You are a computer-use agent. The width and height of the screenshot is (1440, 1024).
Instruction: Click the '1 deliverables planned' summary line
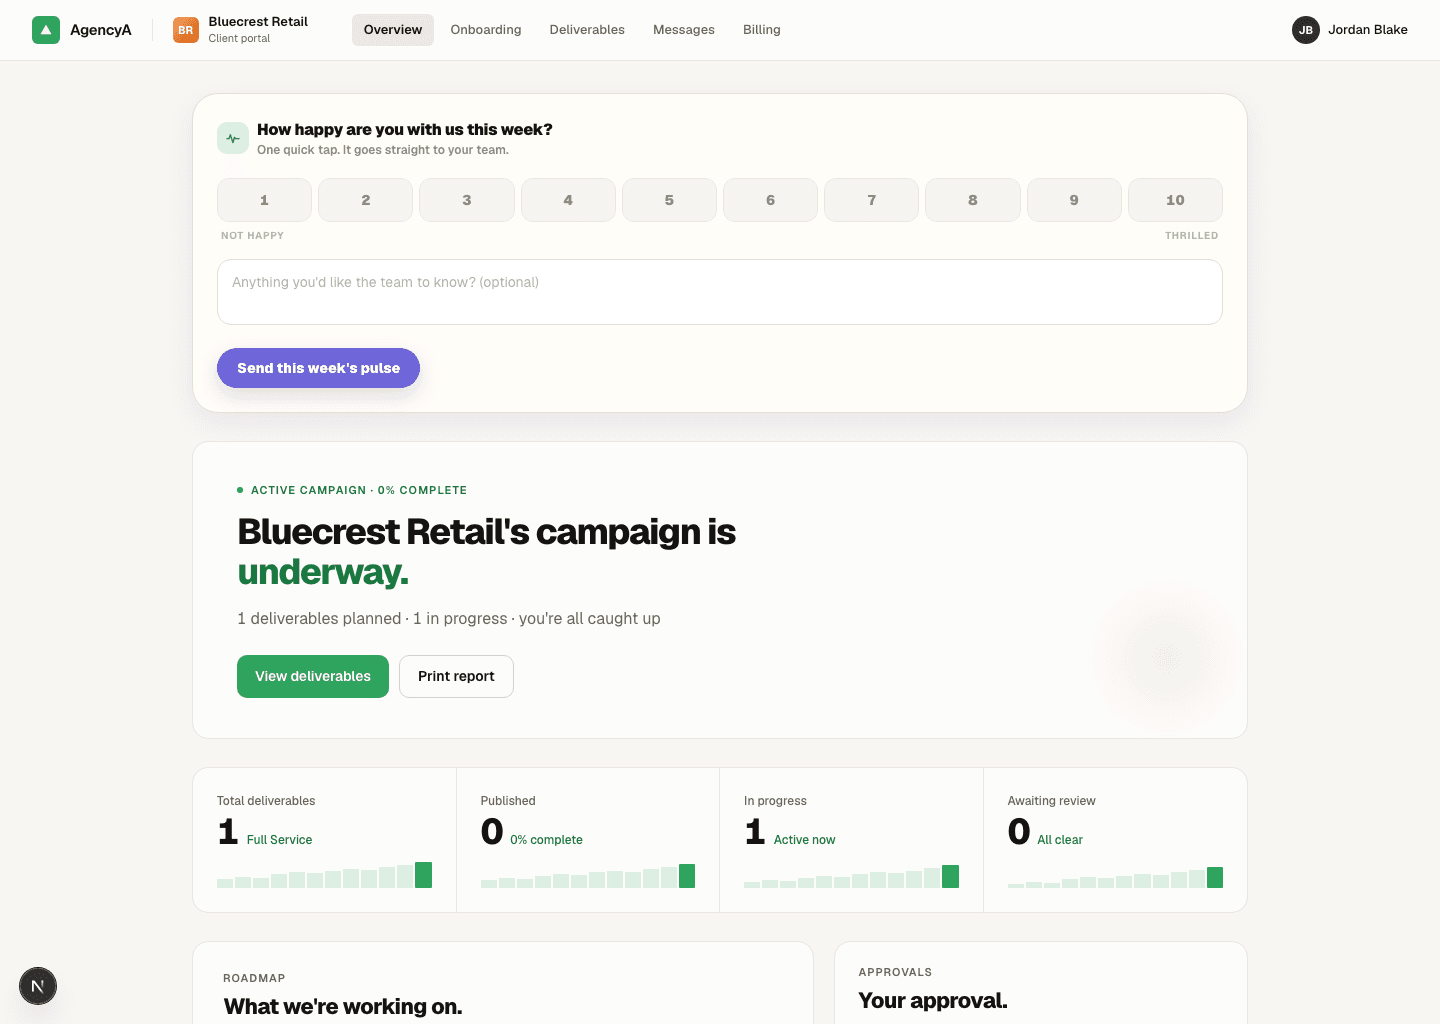pyautogui.click(x=449, y=619)
